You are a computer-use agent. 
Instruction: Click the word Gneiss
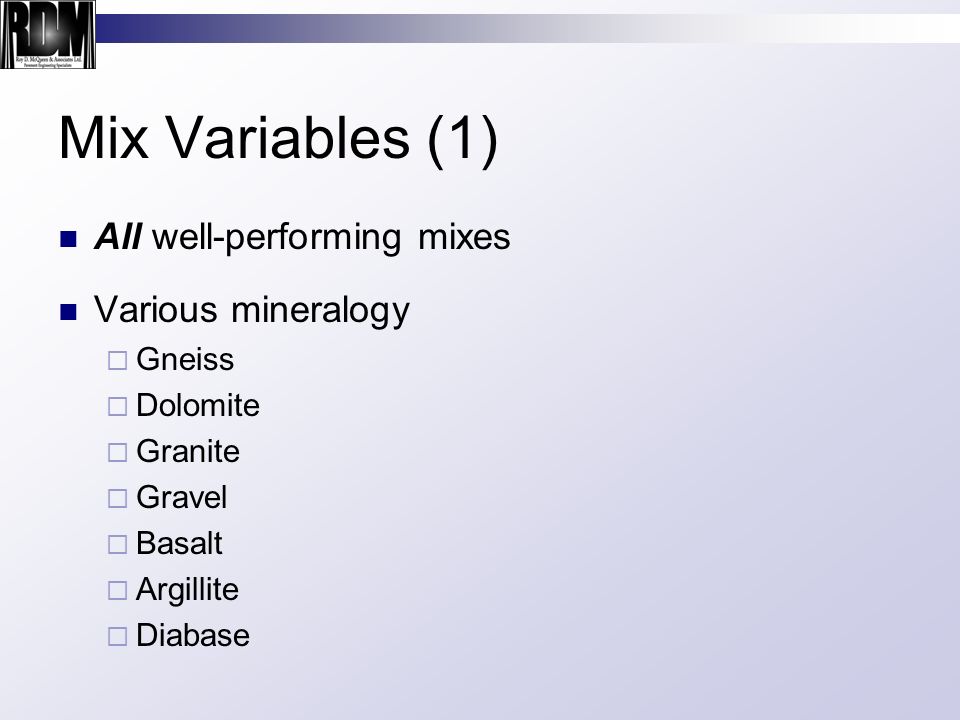click(185, 359)
